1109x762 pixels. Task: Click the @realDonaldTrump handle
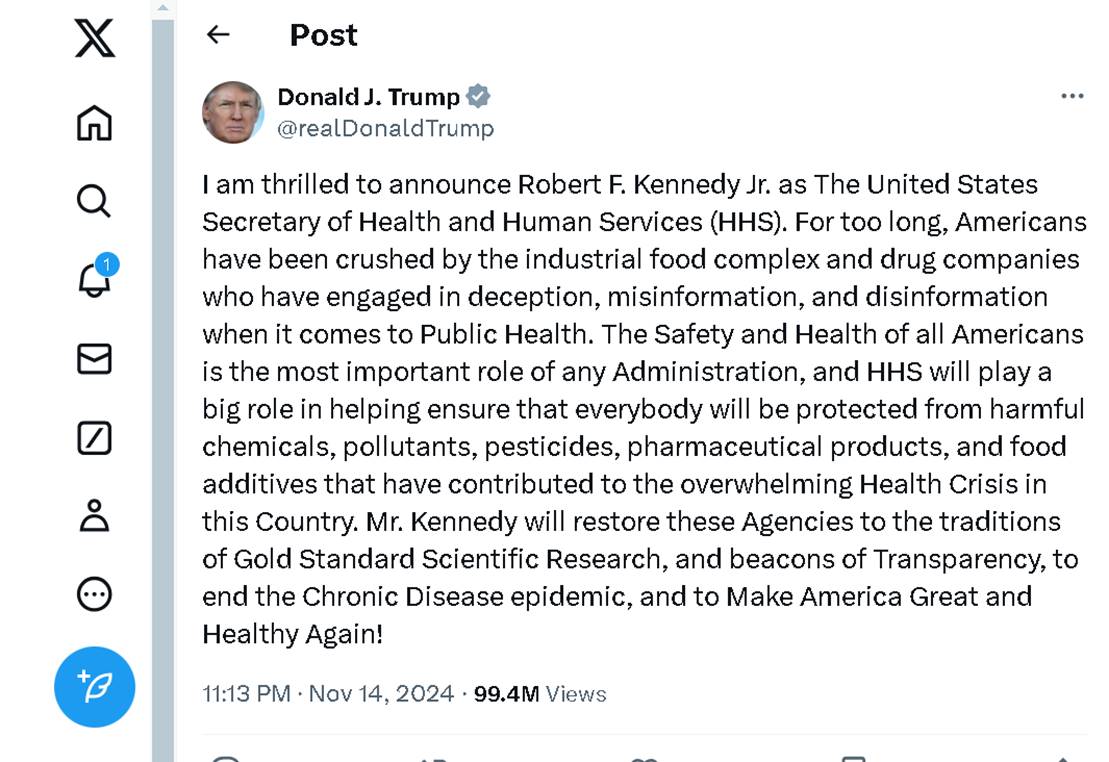point(385,129)
